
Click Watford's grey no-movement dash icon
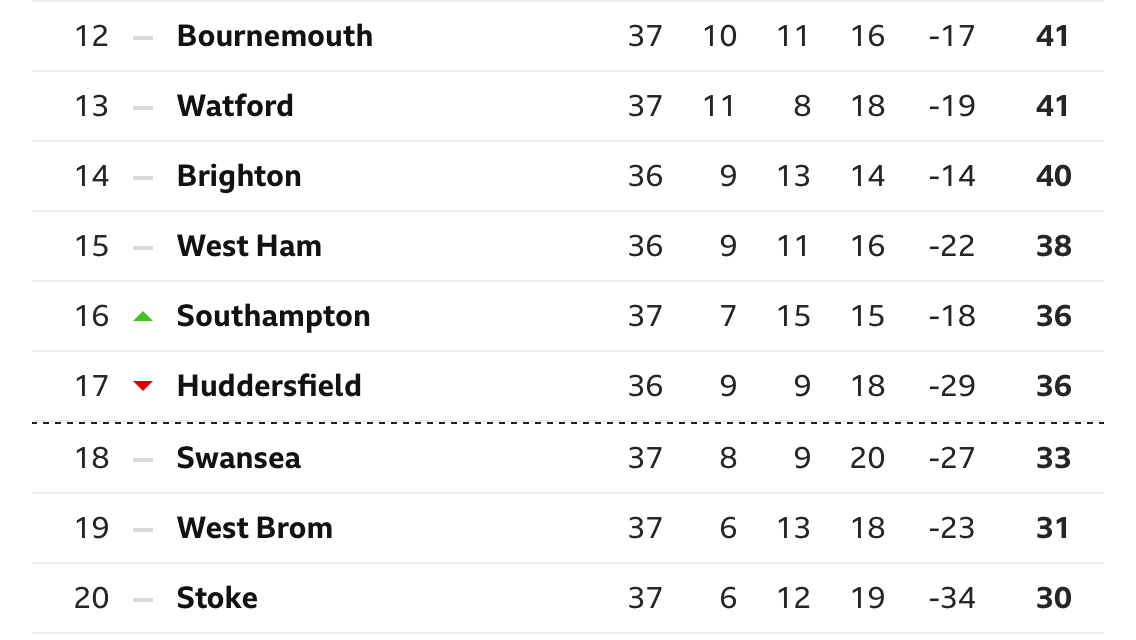tap(143, 108)
